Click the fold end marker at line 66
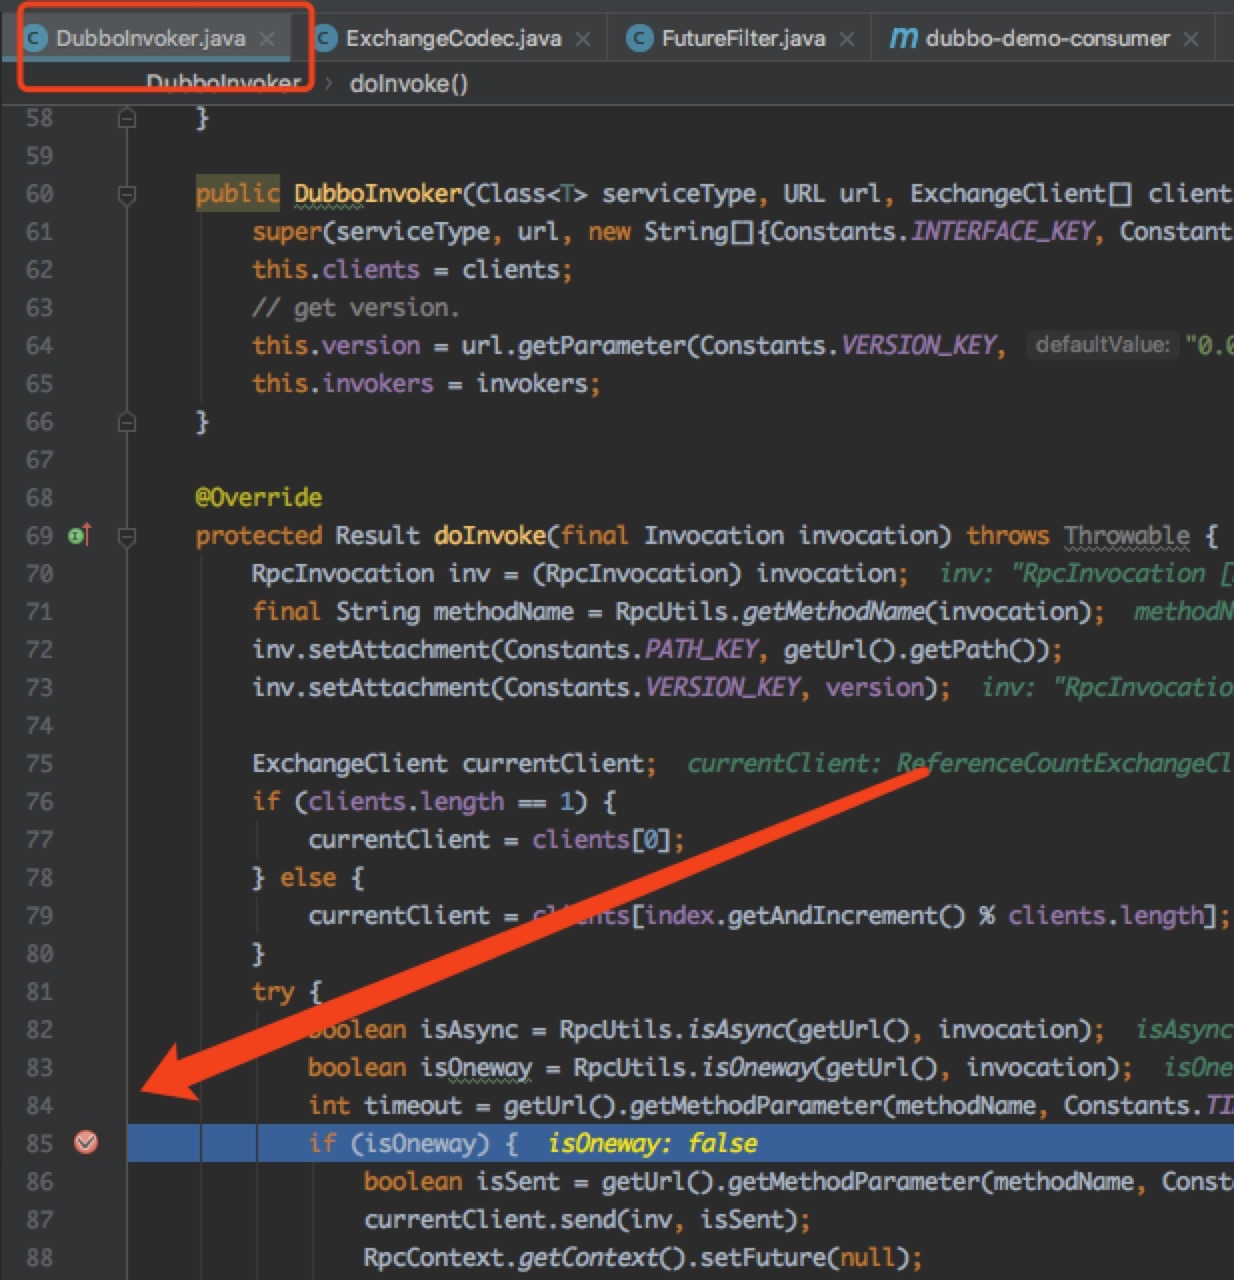 [x=127, y=422]
